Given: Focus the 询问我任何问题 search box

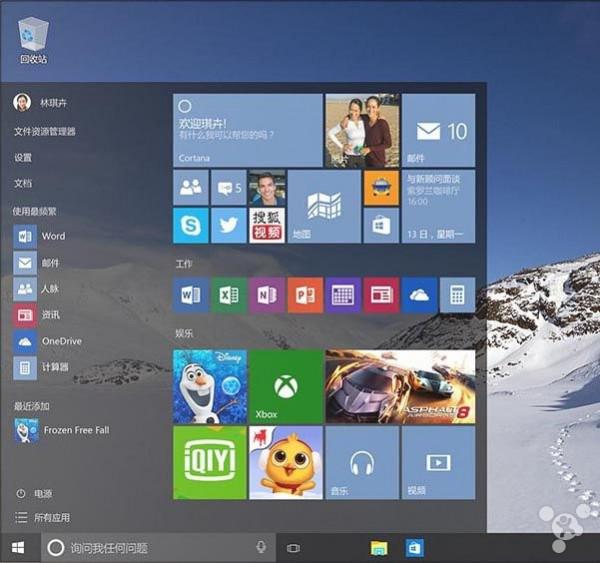Looking at the screenshot, I should tap(158, 548).
